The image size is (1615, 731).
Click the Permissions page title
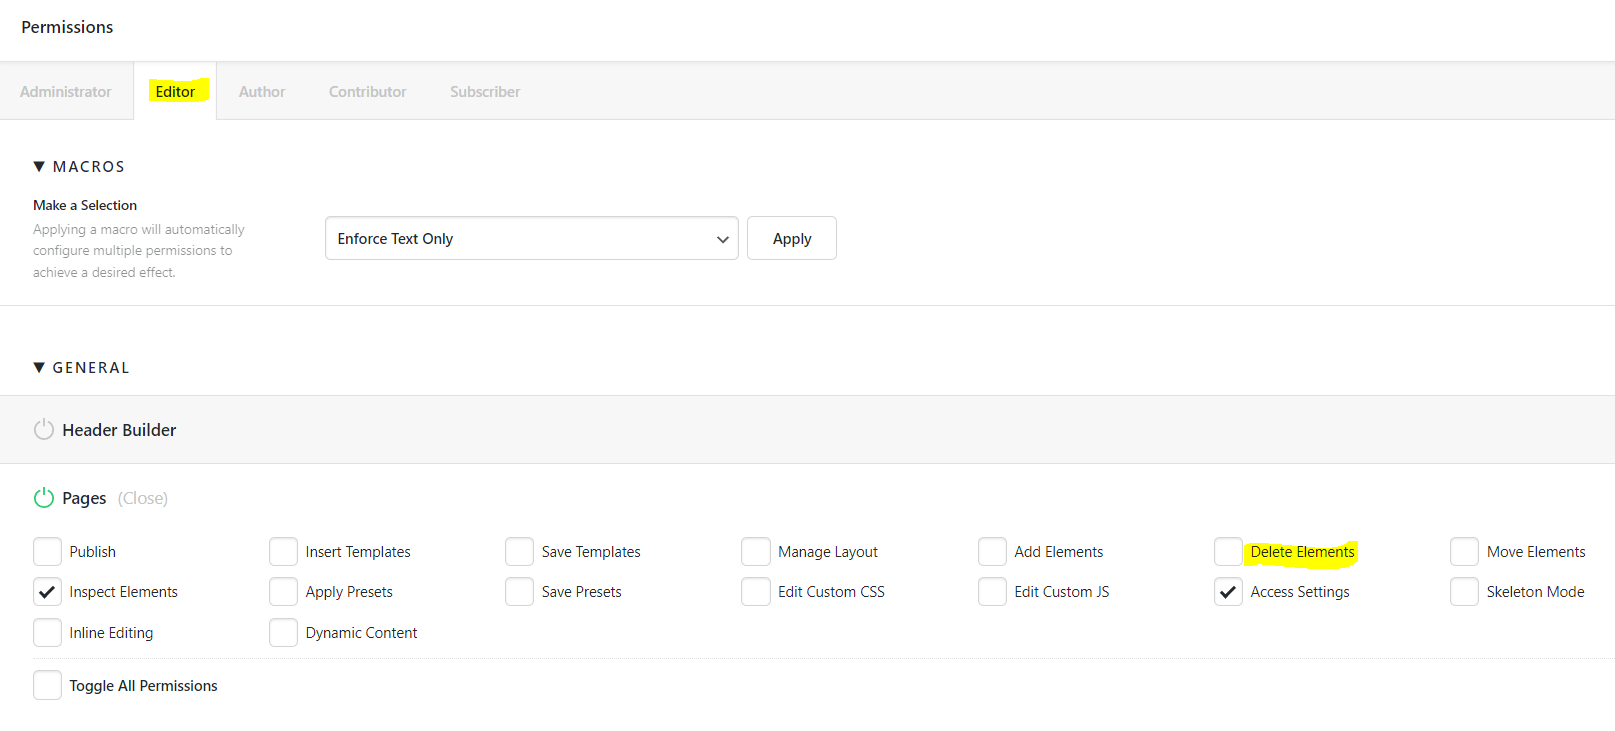pyautogui.click(x=67, y=27)
